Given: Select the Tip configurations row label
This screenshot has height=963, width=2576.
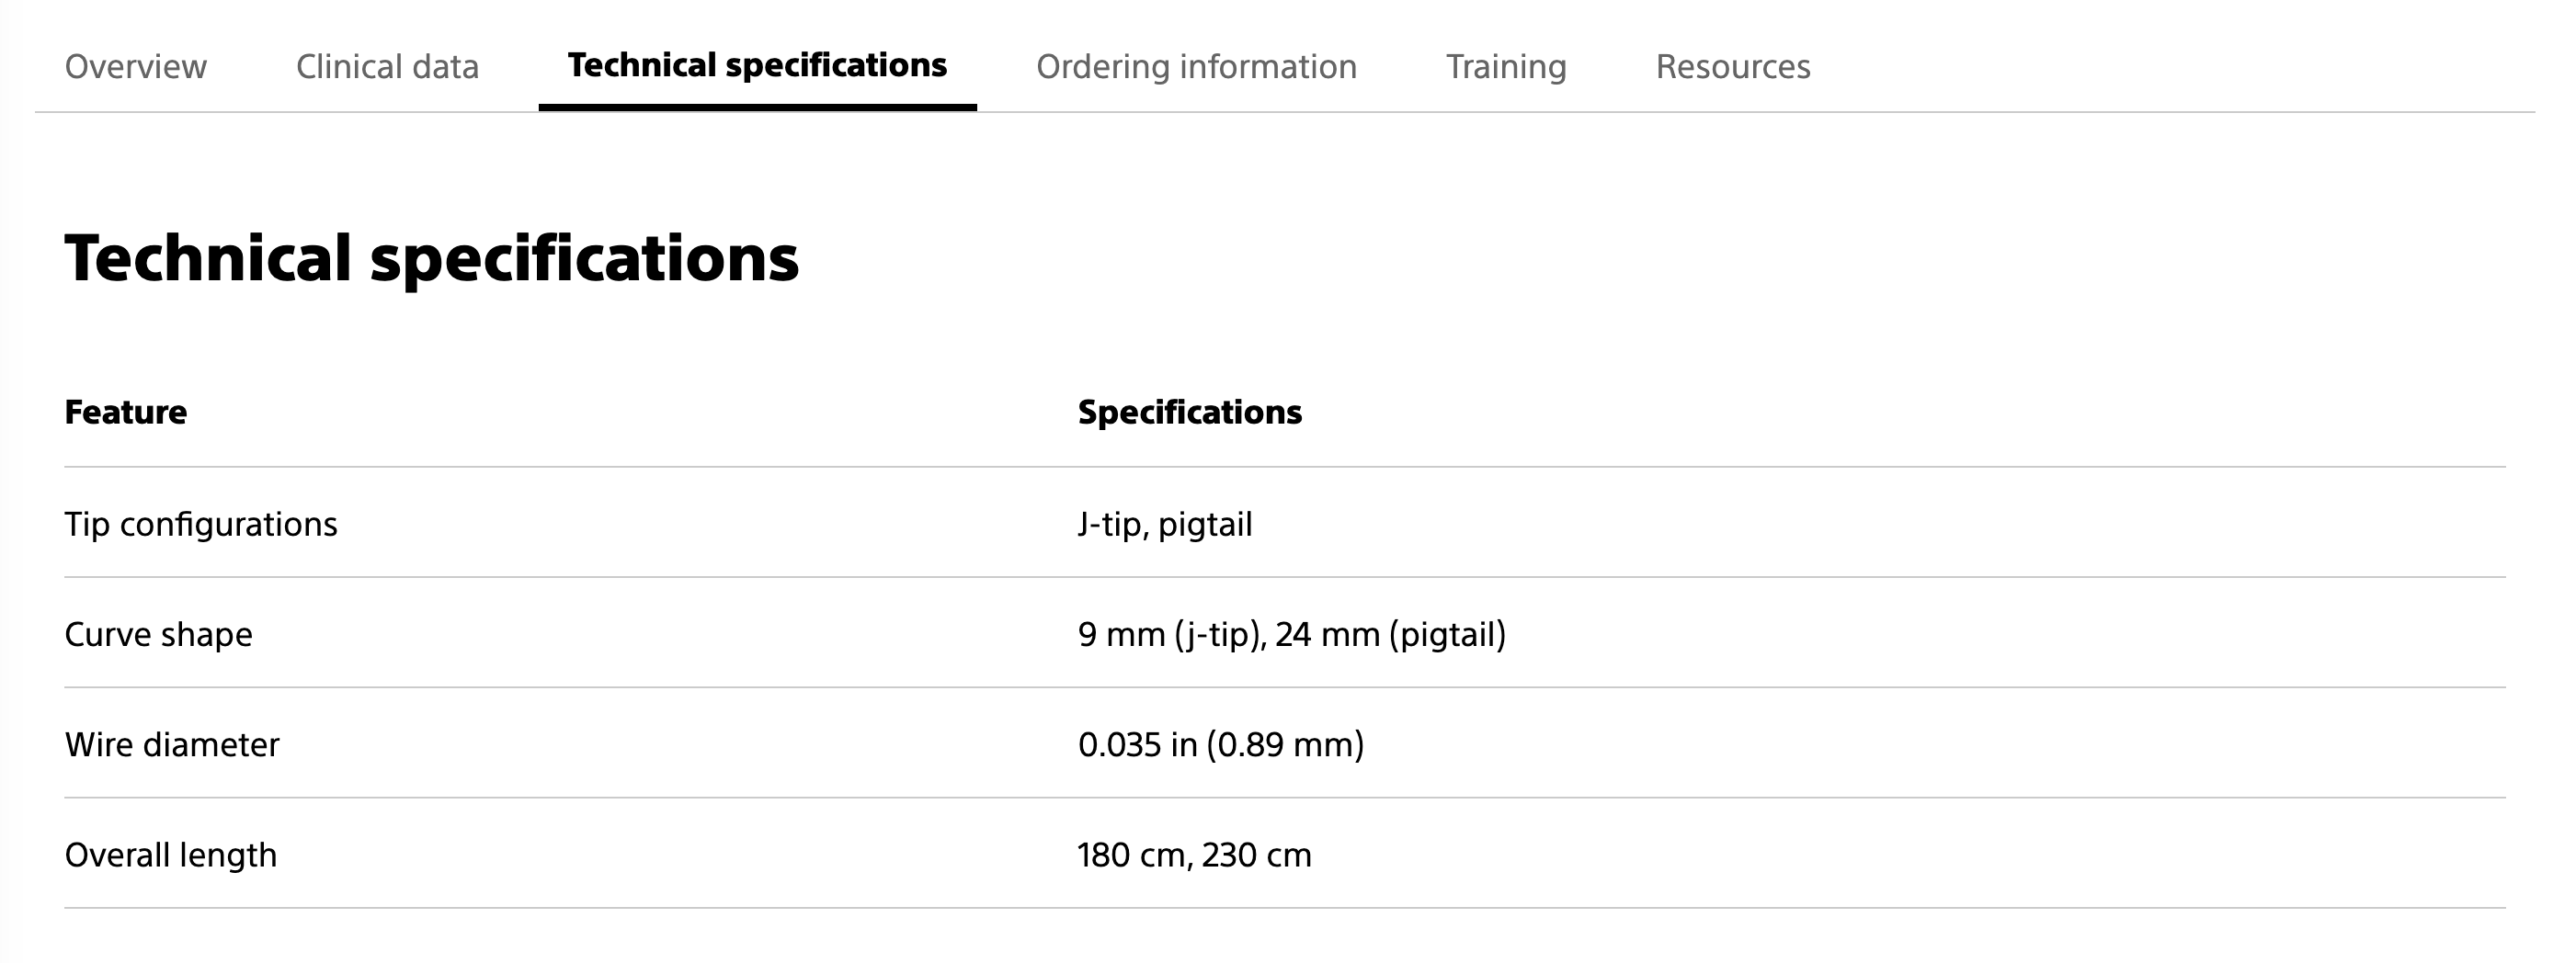Looking at the screenshot, I should click(201, 524).
